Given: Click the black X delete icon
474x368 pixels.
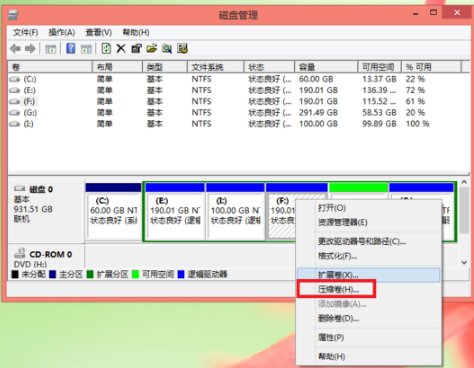Looking at the screenshot, I should click(121, 49).
